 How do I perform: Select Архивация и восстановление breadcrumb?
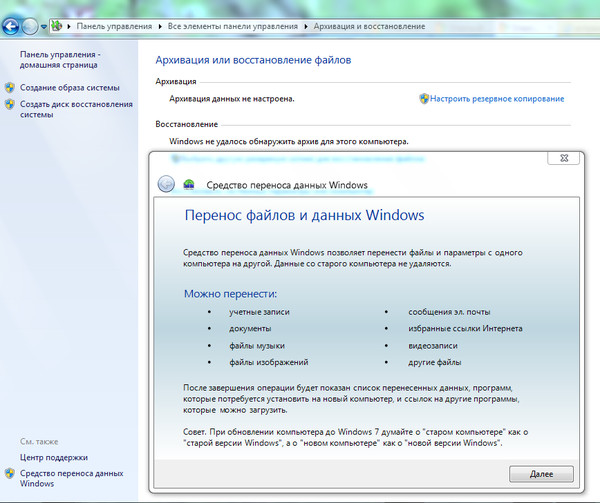[369, 26]
